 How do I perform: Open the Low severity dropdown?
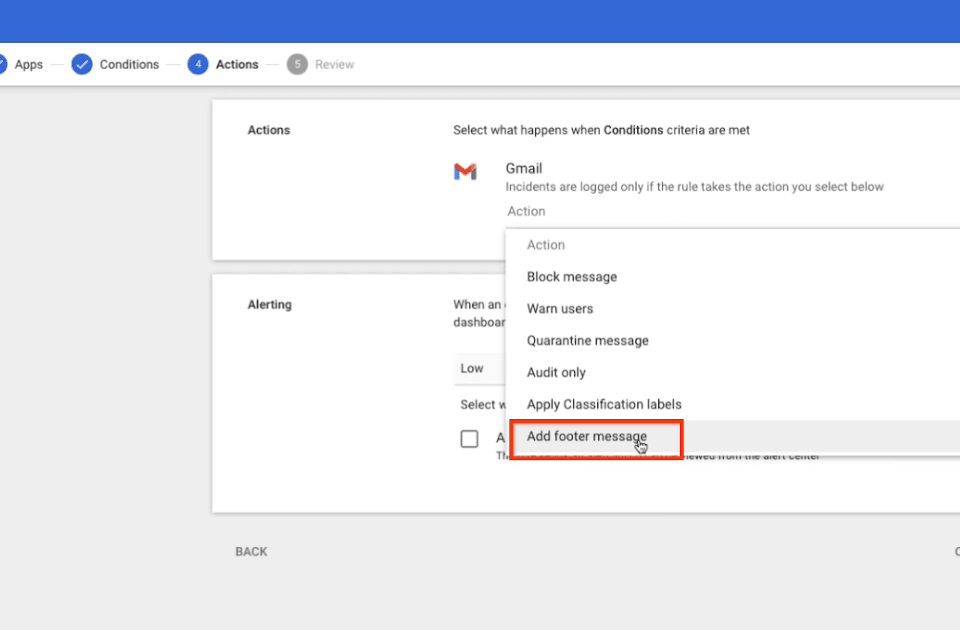pyautogui.click(x=480, y=368)
